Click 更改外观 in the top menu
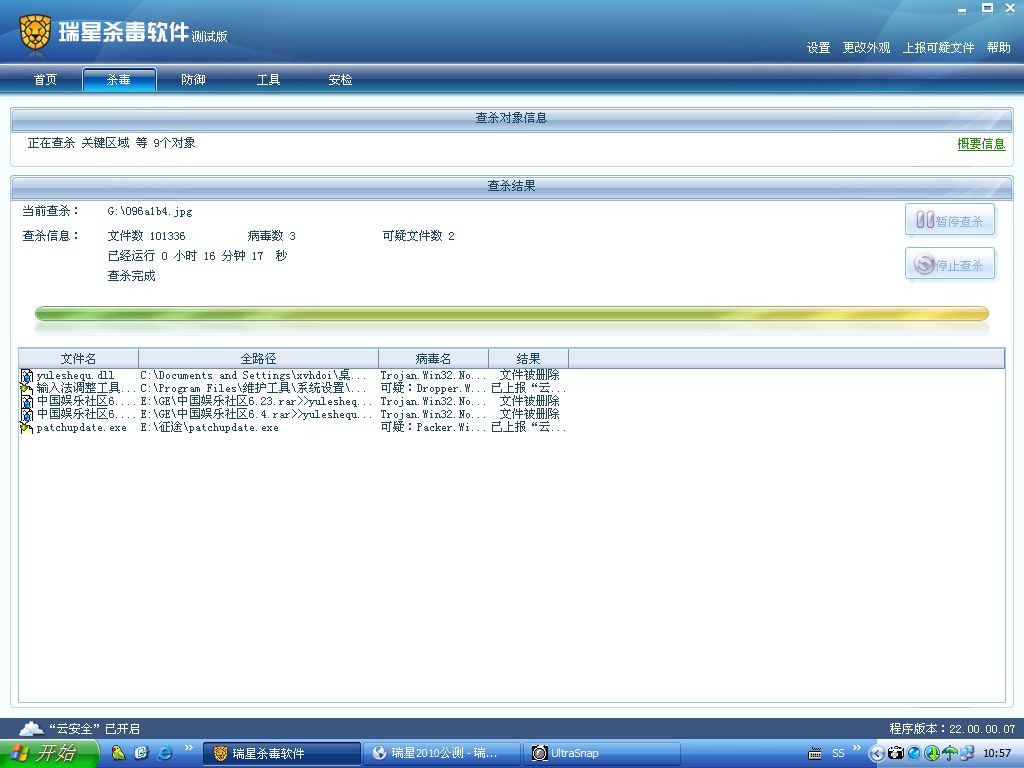The width and height of the screenshot is (1024, 768). click(x=867, y=48)
